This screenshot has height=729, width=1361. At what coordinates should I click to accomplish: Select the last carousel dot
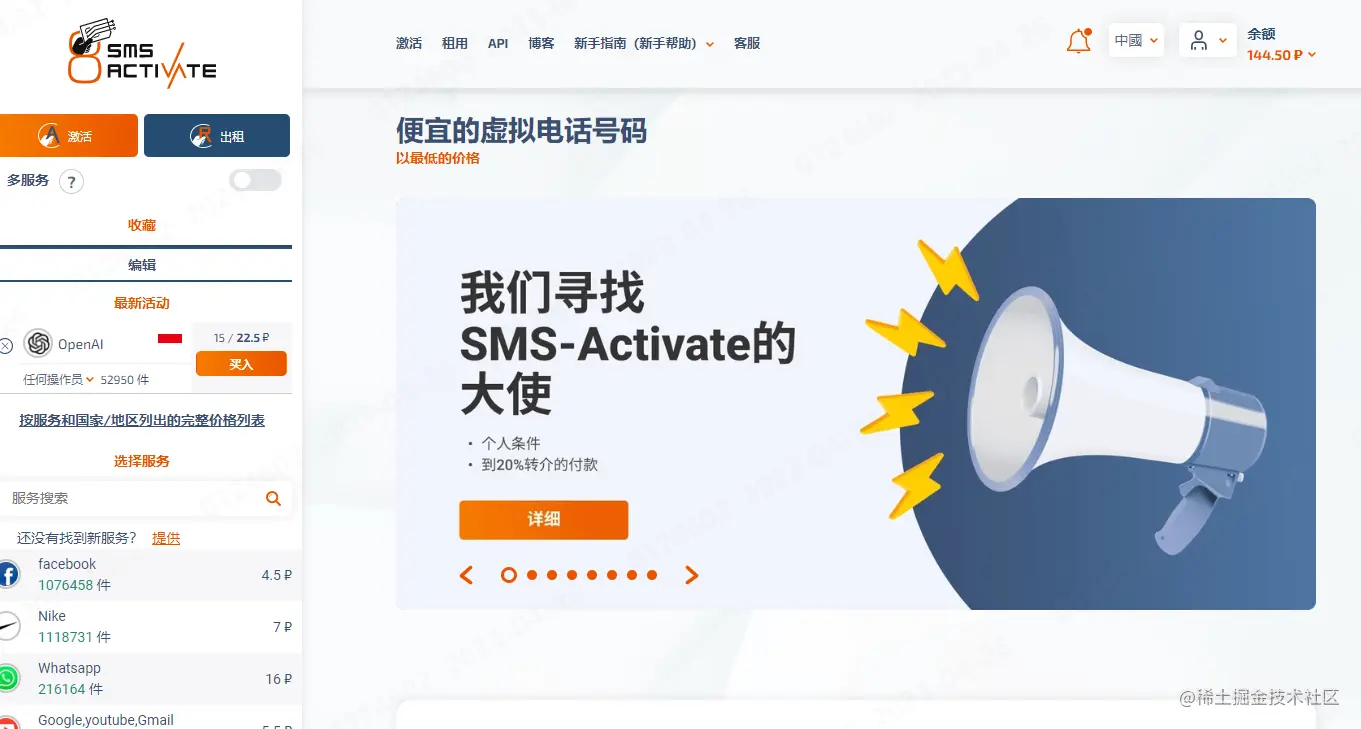click(x=652, y=575)
